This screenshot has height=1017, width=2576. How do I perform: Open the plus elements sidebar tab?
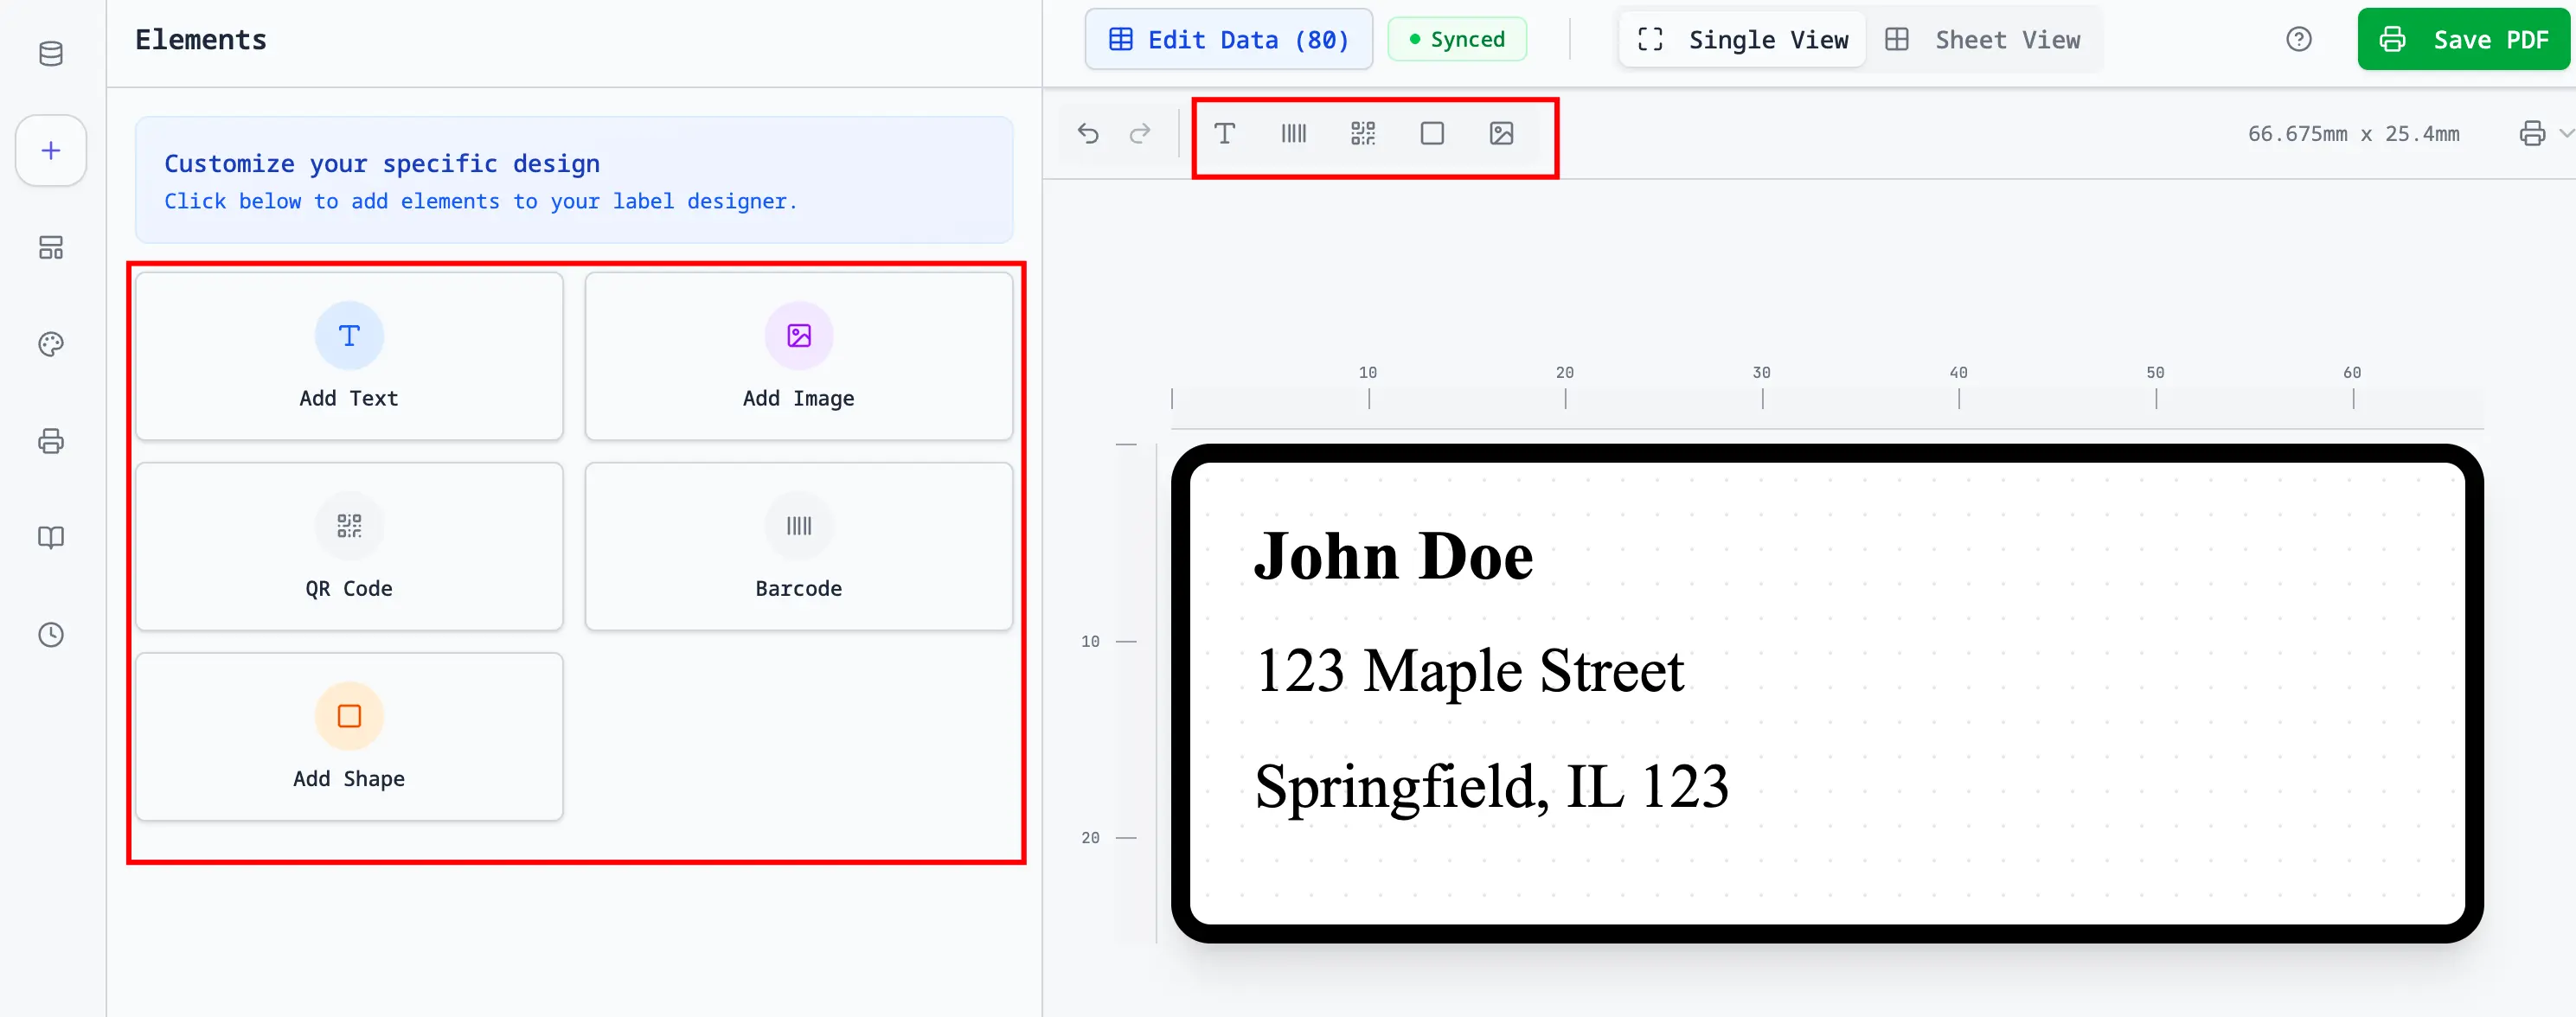[x=50, y=150]
